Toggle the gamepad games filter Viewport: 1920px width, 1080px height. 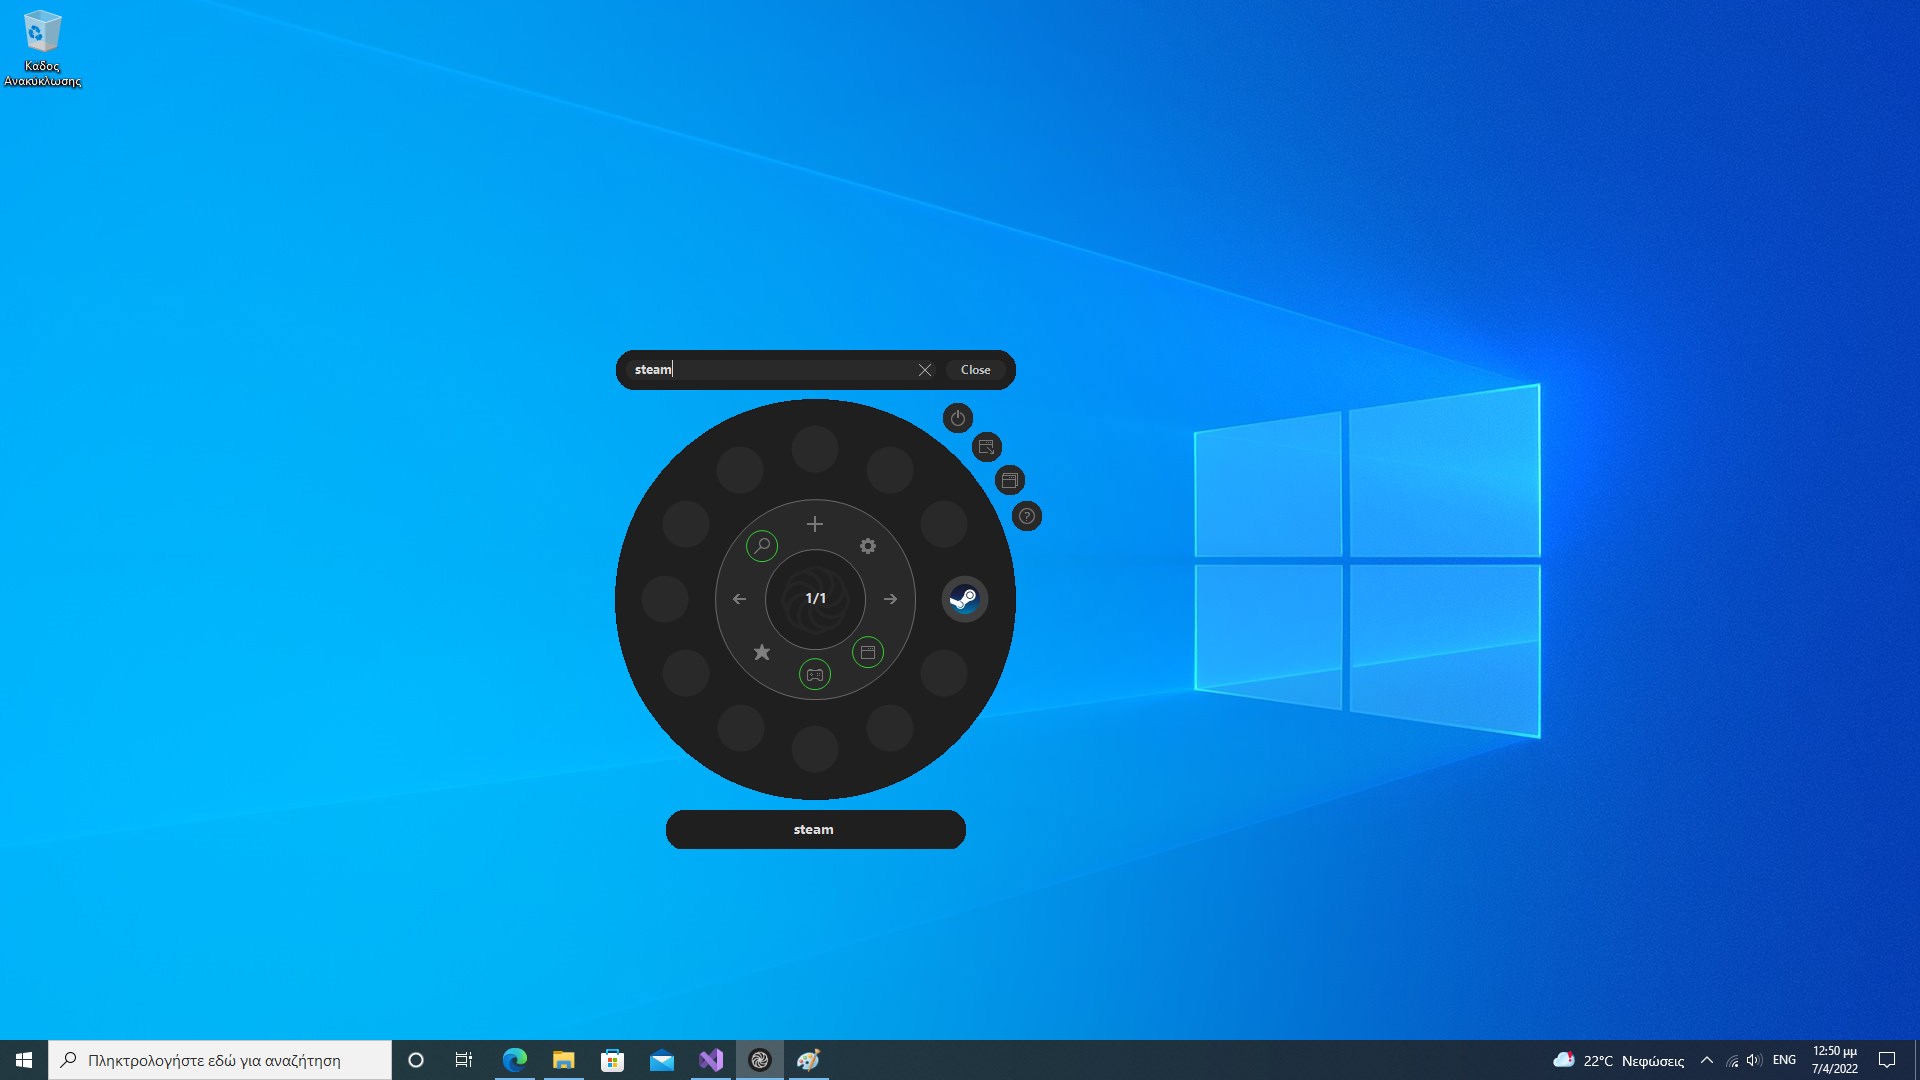815,675
